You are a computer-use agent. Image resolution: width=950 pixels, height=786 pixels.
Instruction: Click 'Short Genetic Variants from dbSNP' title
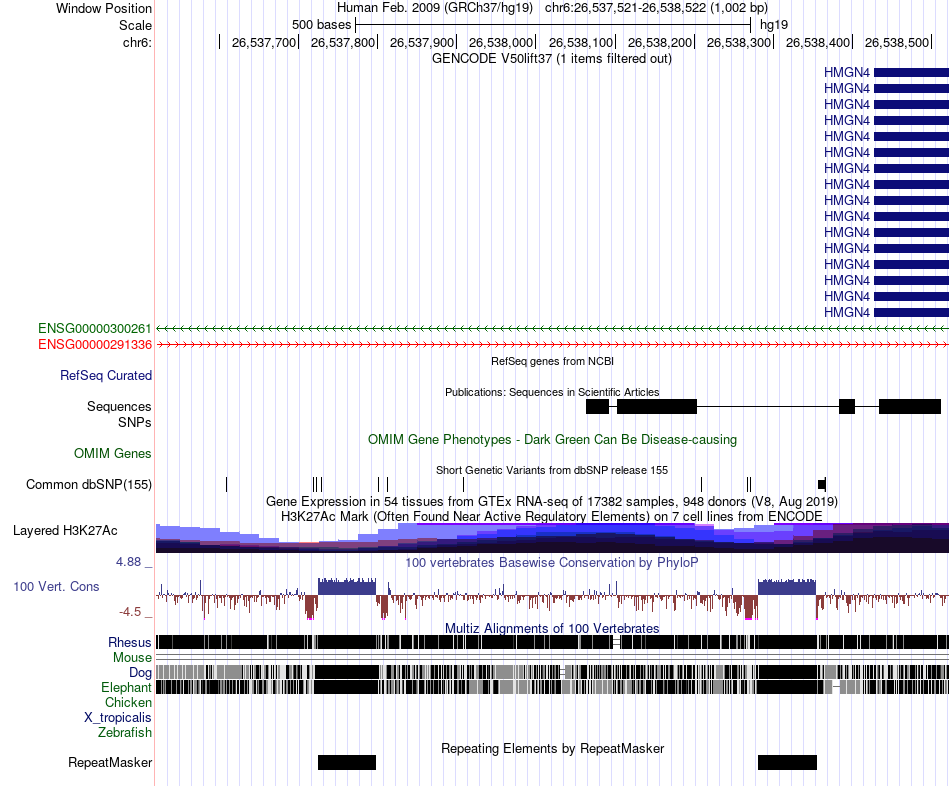[552, 470]
